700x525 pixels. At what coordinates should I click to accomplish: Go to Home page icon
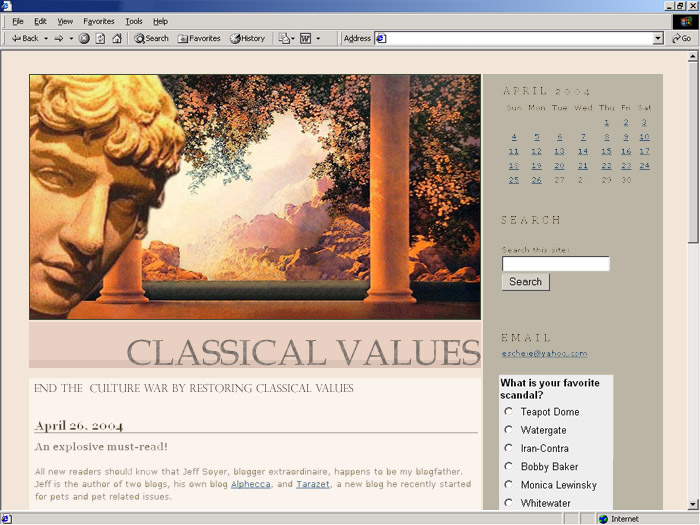coord(116,38)
